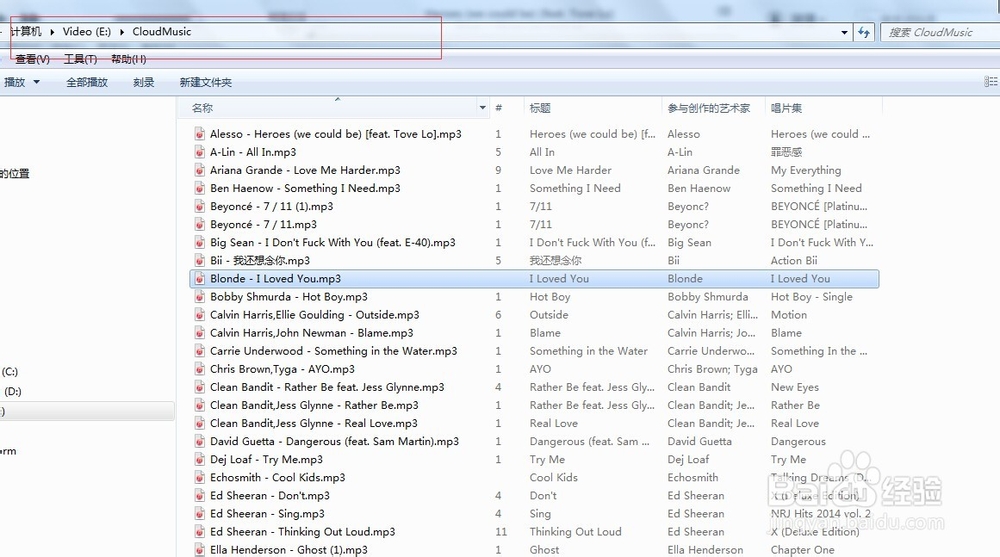This screenshot has width=1000, height=557.
Task: Click 新建文件夹 to create a folder
Action: 205,82
